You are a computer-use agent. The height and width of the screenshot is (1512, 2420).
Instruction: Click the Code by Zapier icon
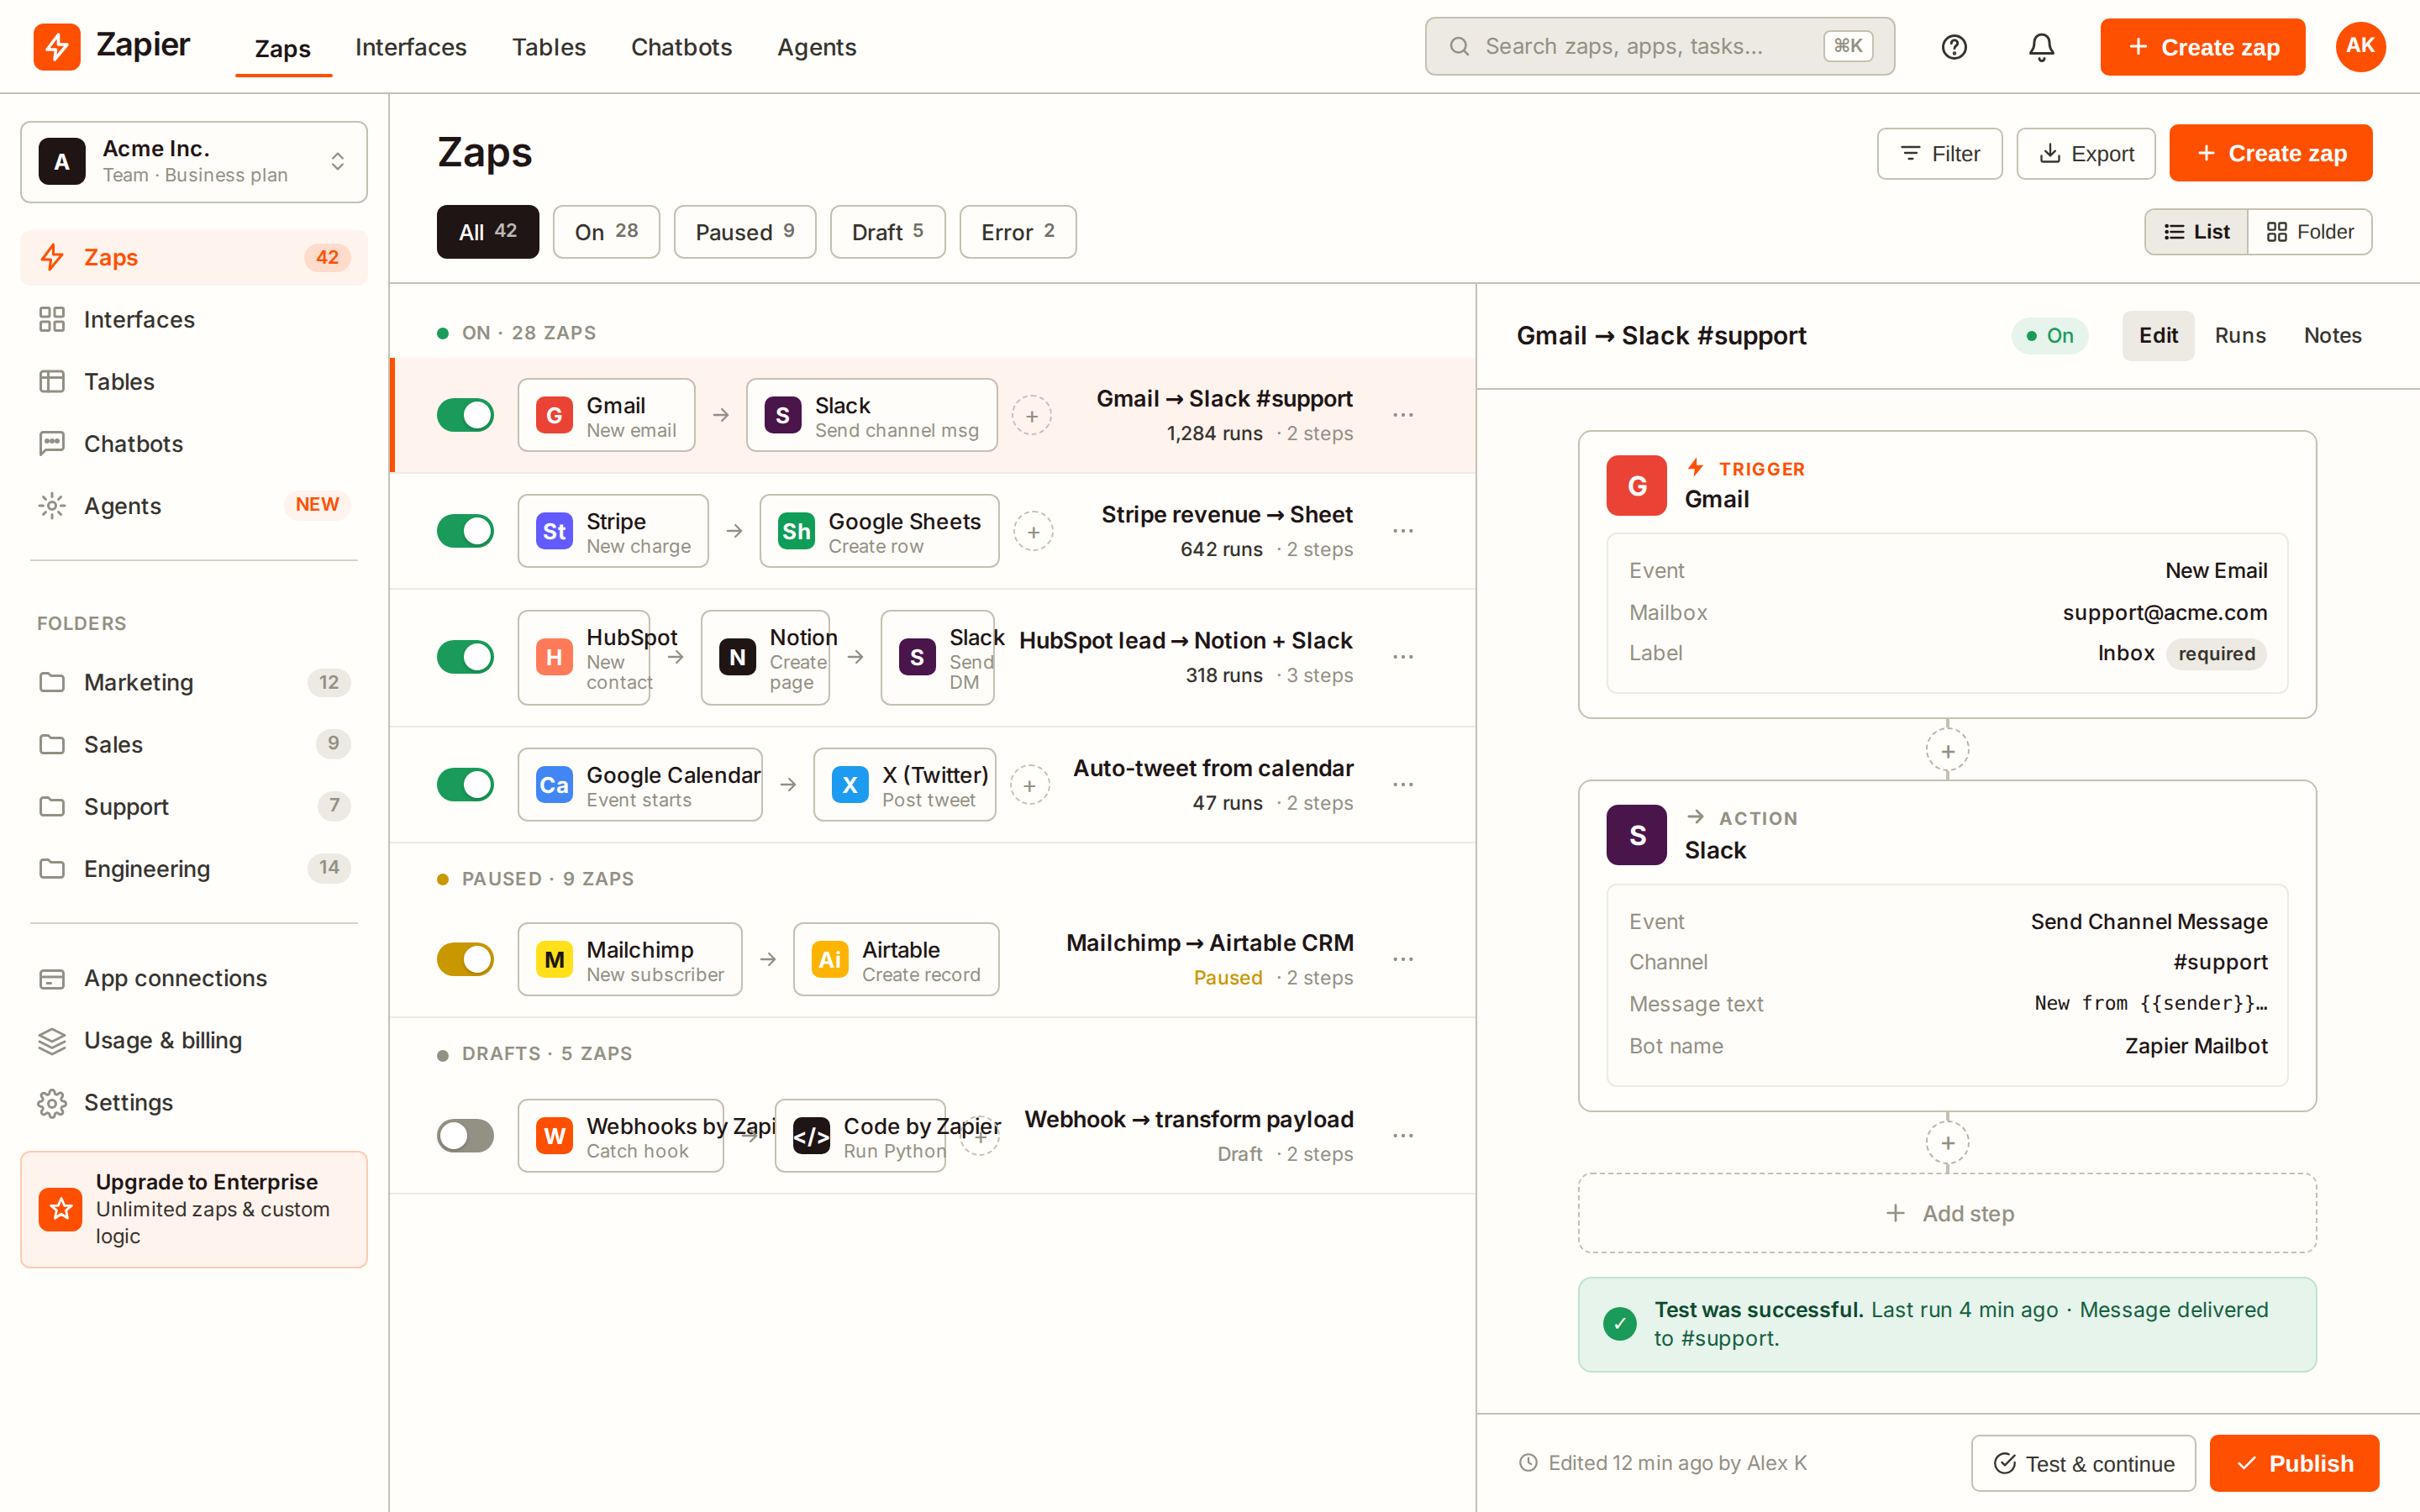tap(811, 1136)
